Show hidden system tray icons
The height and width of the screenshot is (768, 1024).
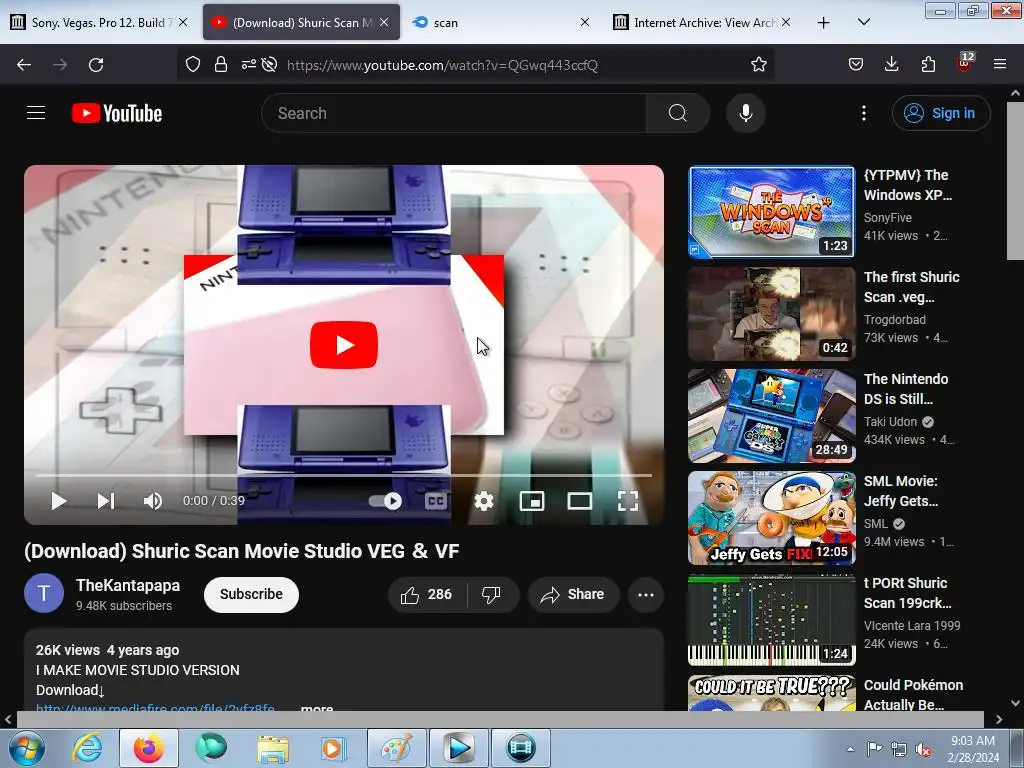[x=850, y=749]
